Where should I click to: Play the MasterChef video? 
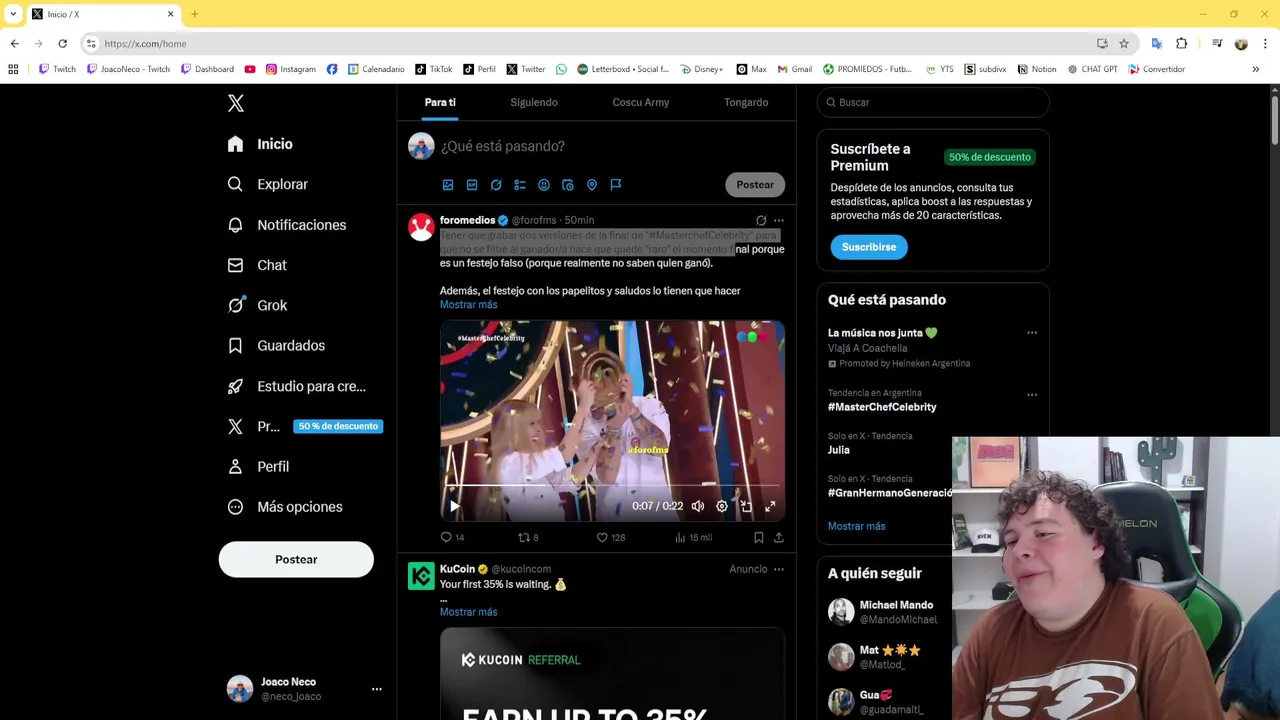[x=454, y=506]
